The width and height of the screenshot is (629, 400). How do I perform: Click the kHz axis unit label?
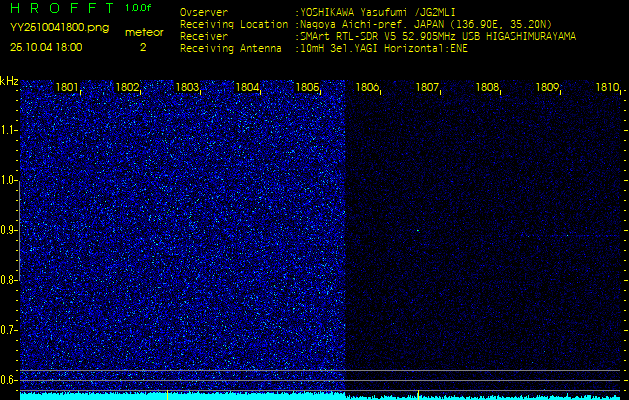tap(9, 81)
